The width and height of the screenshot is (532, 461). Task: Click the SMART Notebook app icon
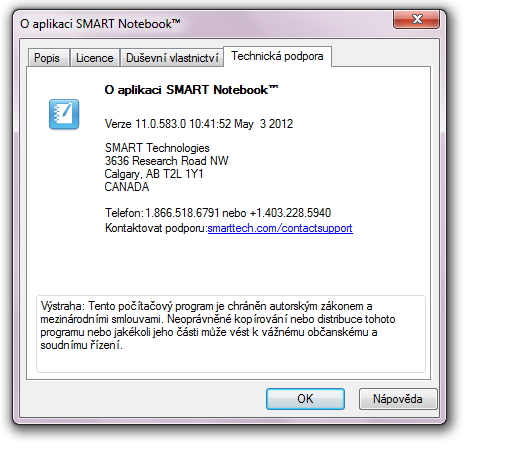64,114
